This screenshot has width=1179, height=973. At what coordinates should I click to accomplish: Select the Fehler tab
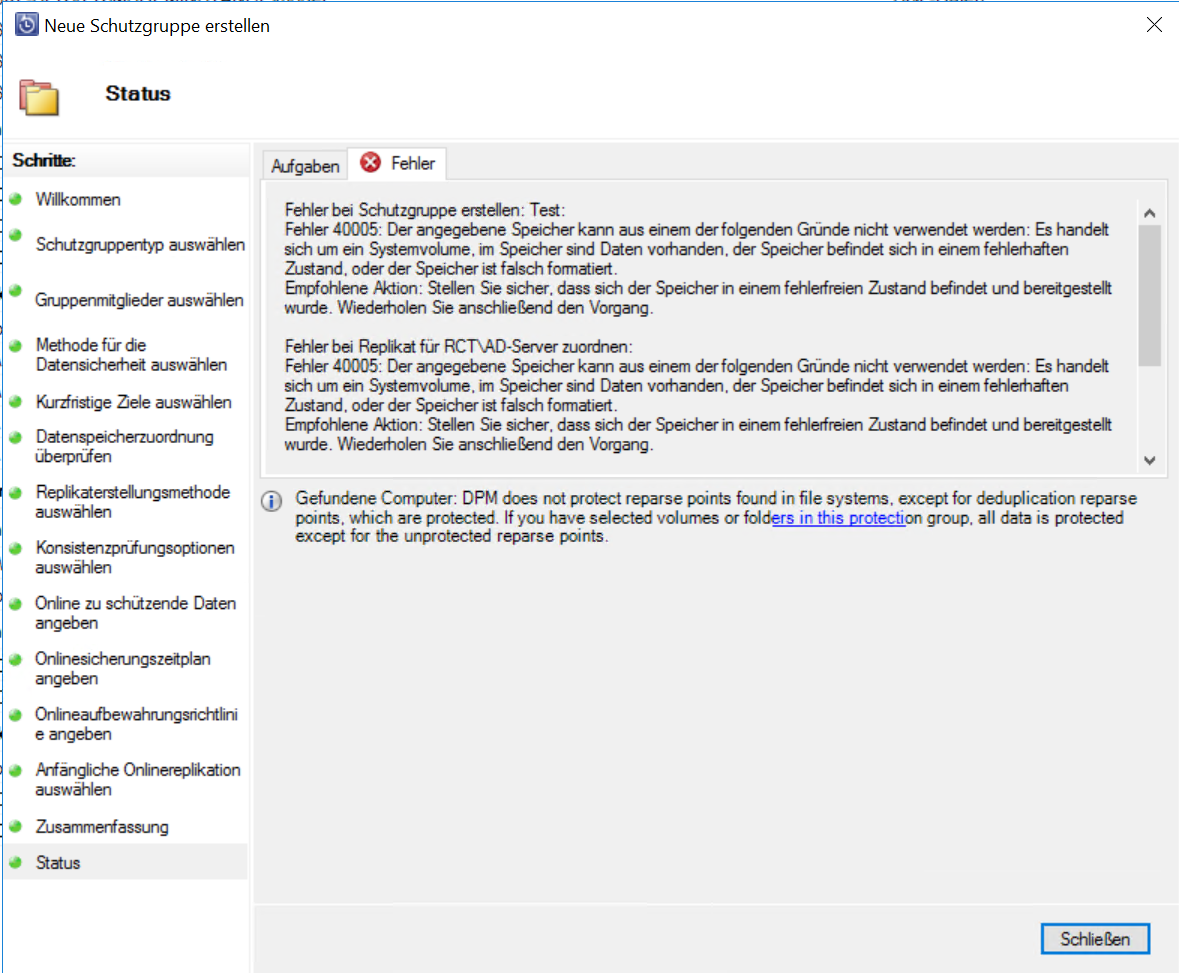[x=398, y=163]
